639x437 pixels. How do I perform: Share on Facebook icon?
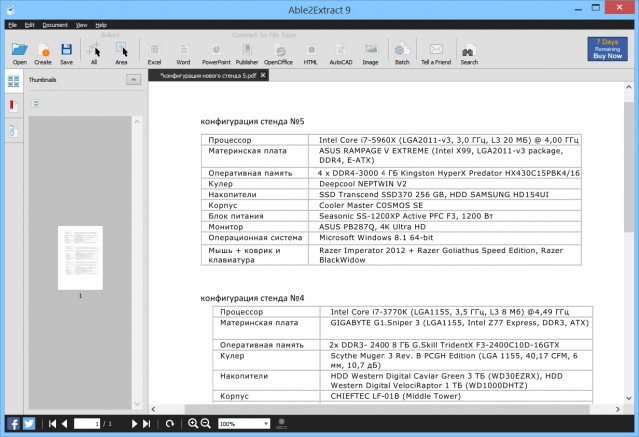click(x=13, y=424)
